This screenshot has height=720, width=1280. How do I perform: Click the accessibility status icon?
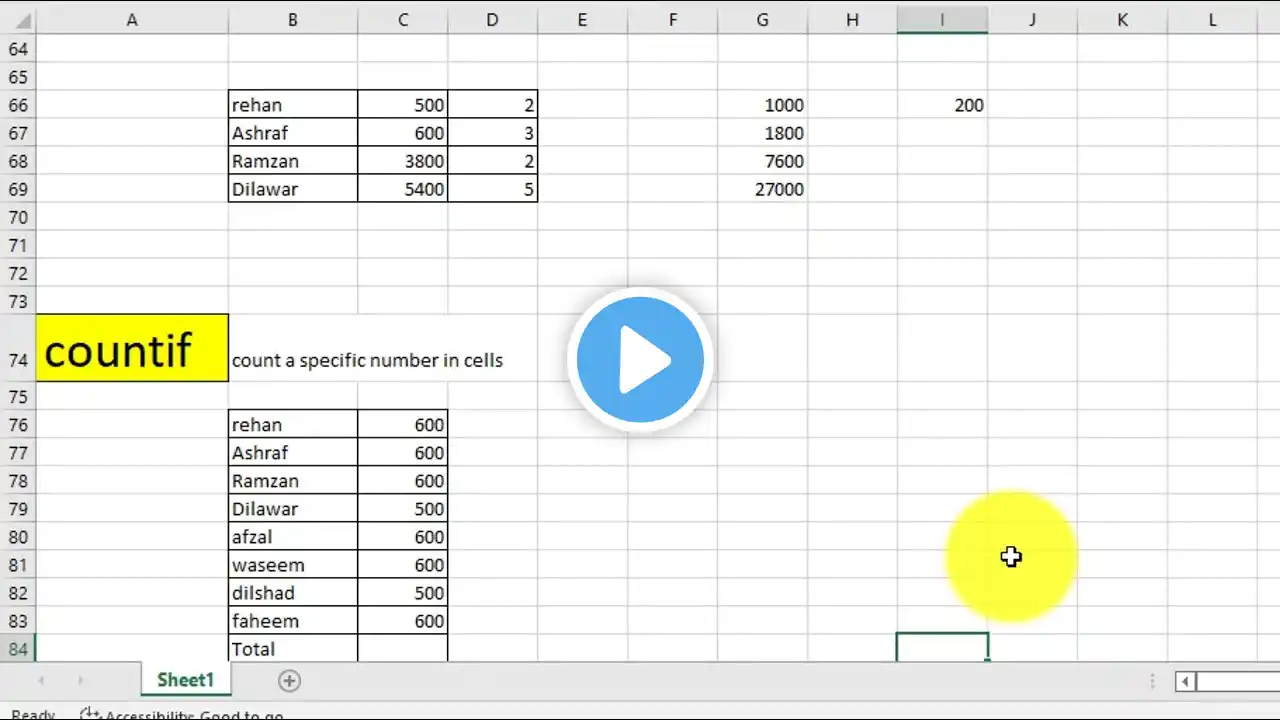tap(90, 714)
